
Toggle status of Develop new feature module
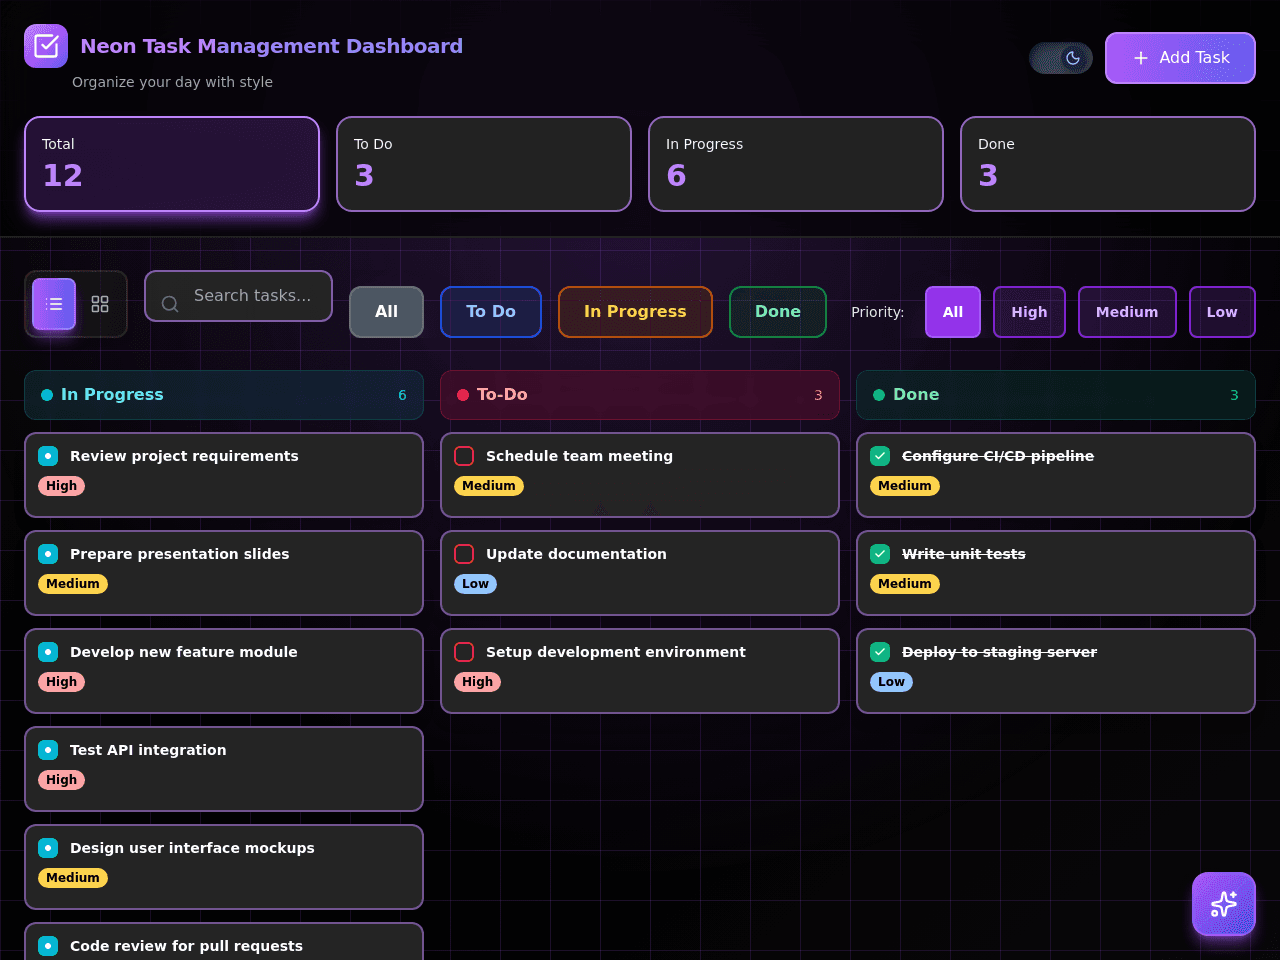pyautogui.click(x=48, y=652)
